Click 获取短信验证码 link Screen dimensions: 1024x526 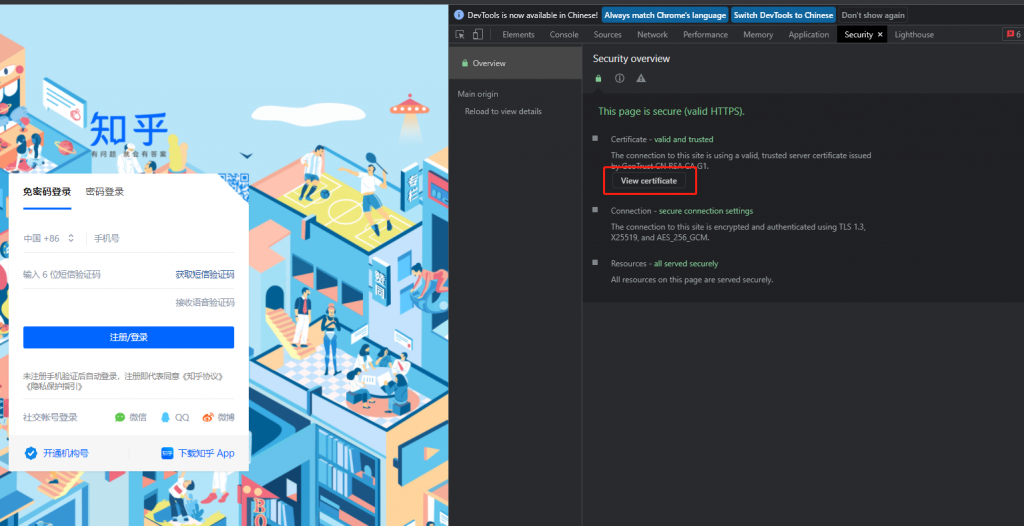[x=204, y=274]
